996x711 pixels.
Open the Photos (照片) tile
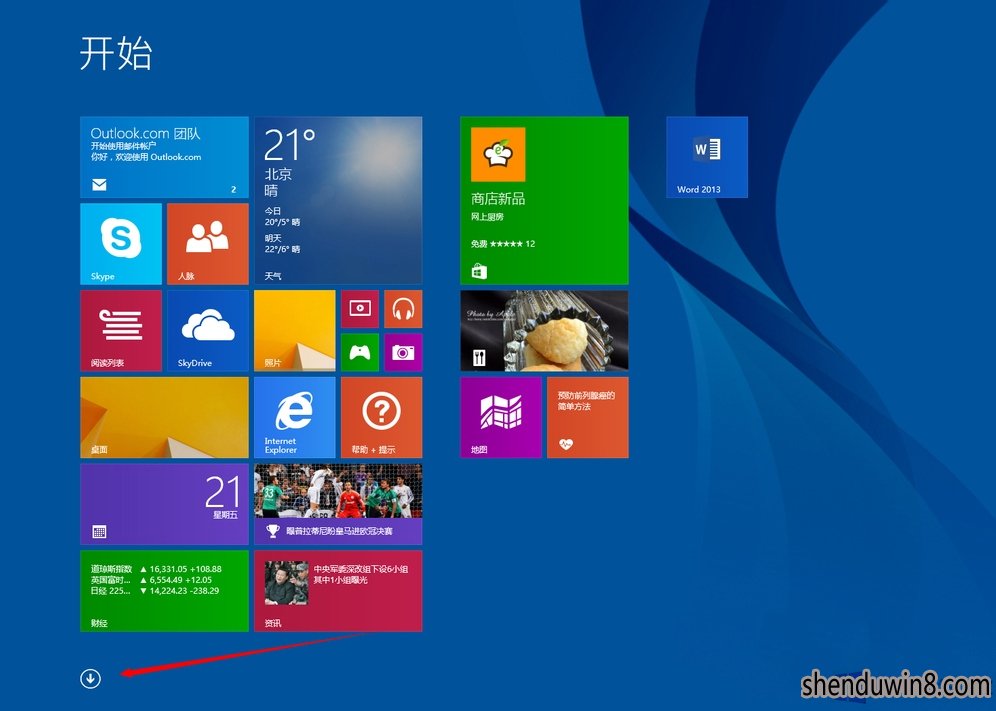295,330
